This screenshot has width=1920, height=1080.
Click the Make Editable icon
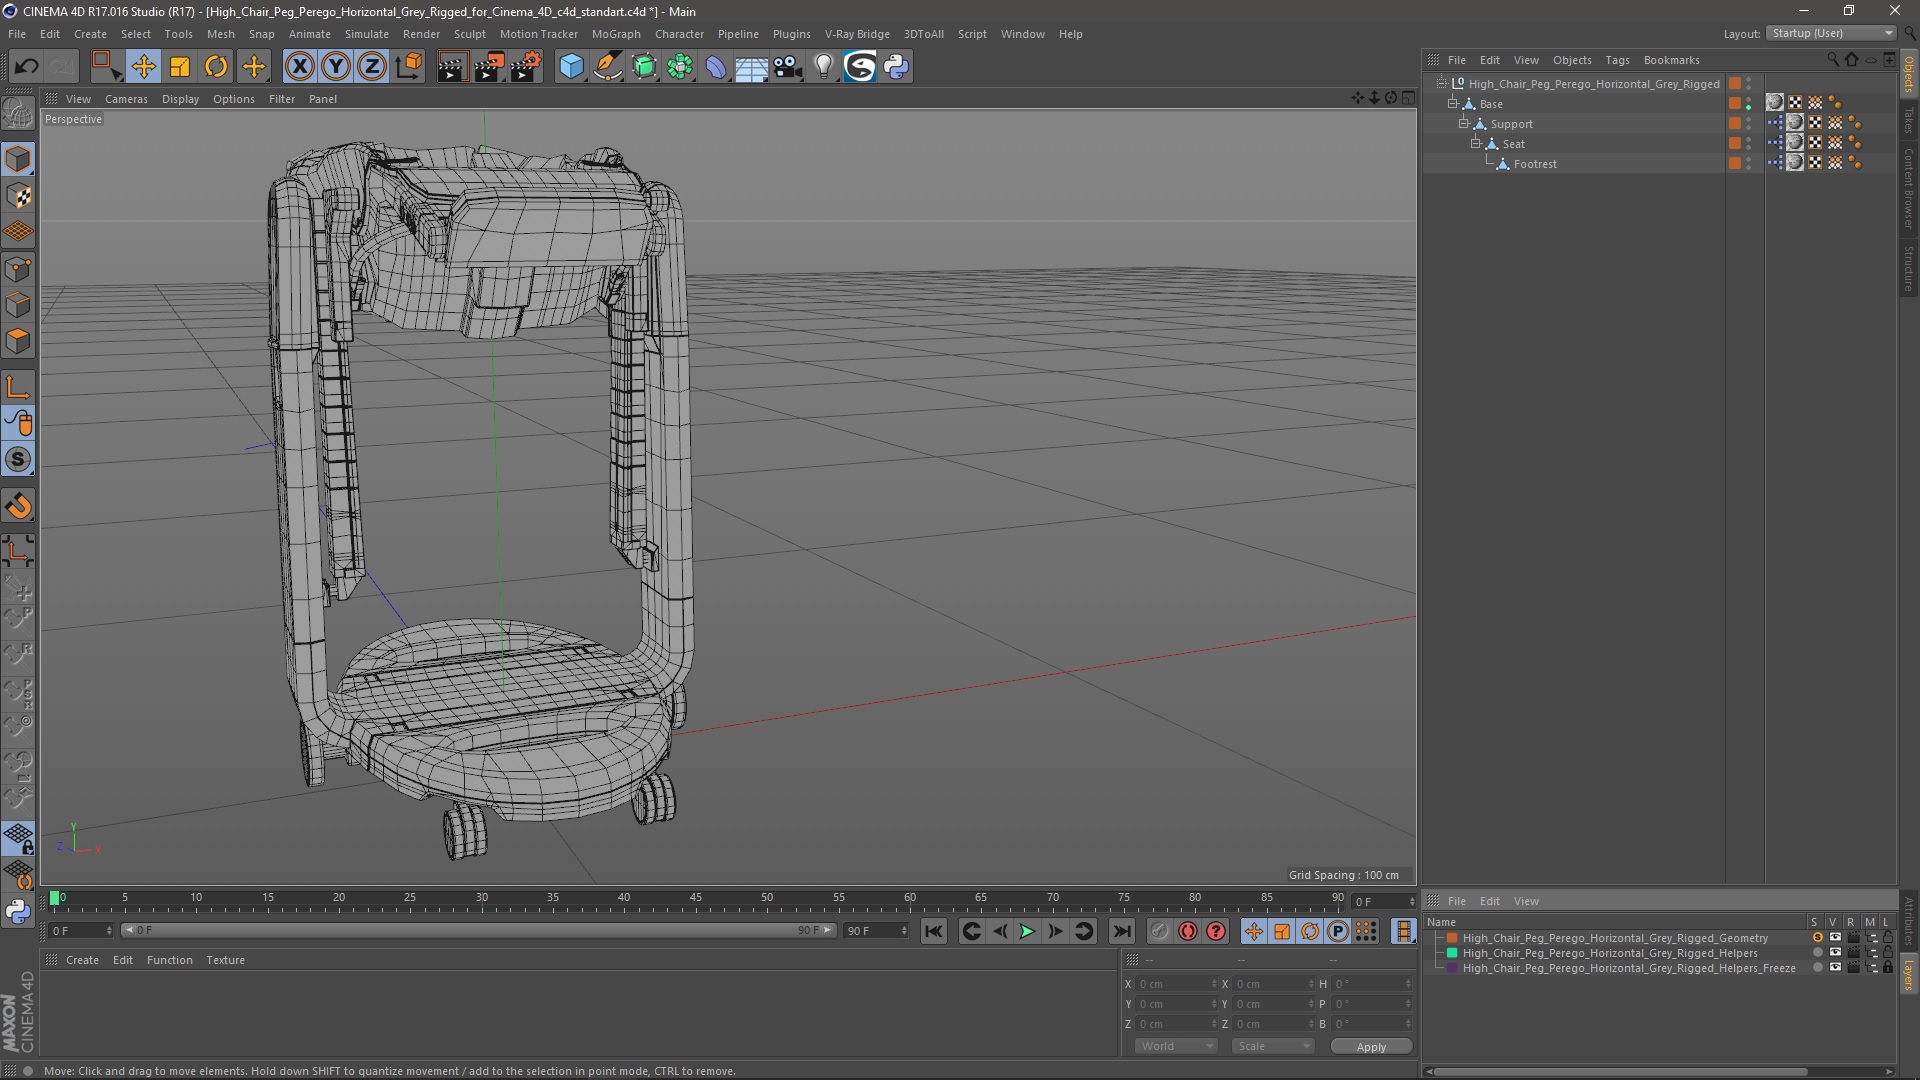click(x=18, y=114)
